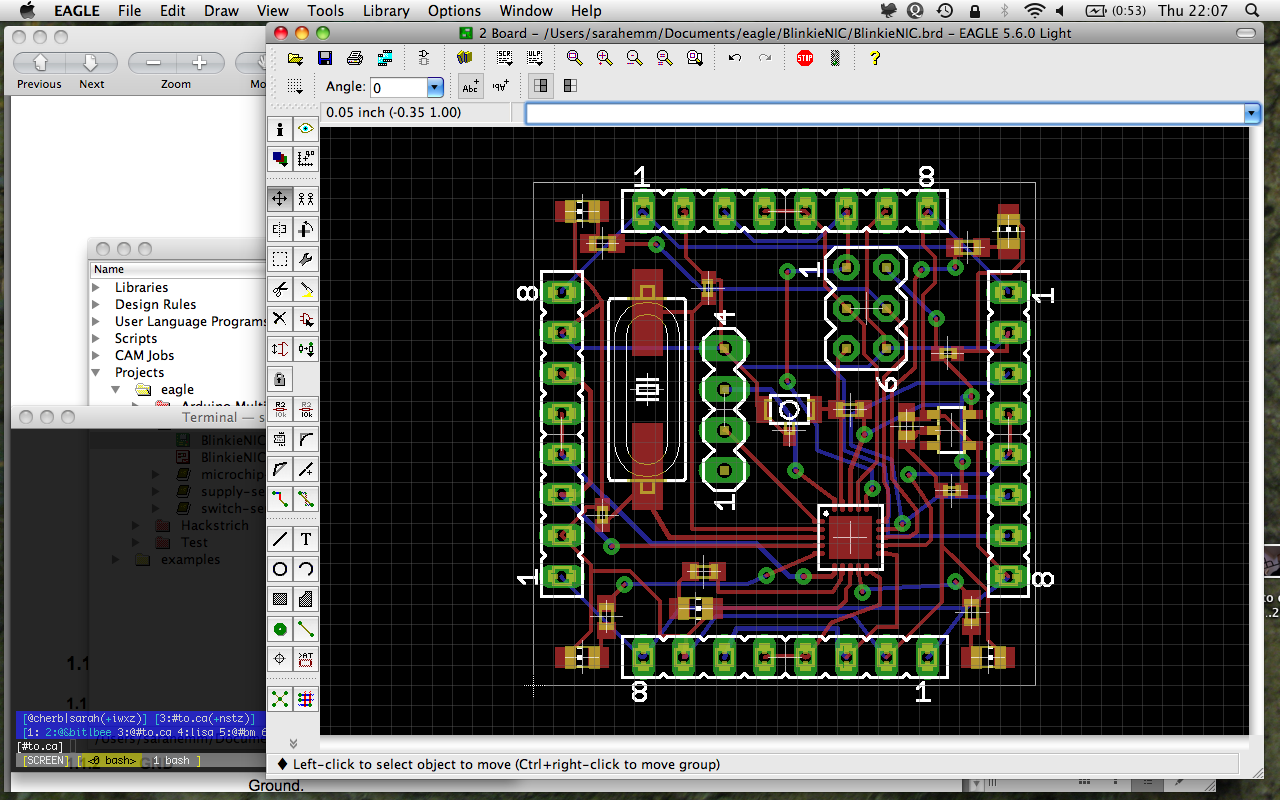Toggle the mirror off layout button
Viewport: 1280px width, 800px height.
tap(541, 86)
